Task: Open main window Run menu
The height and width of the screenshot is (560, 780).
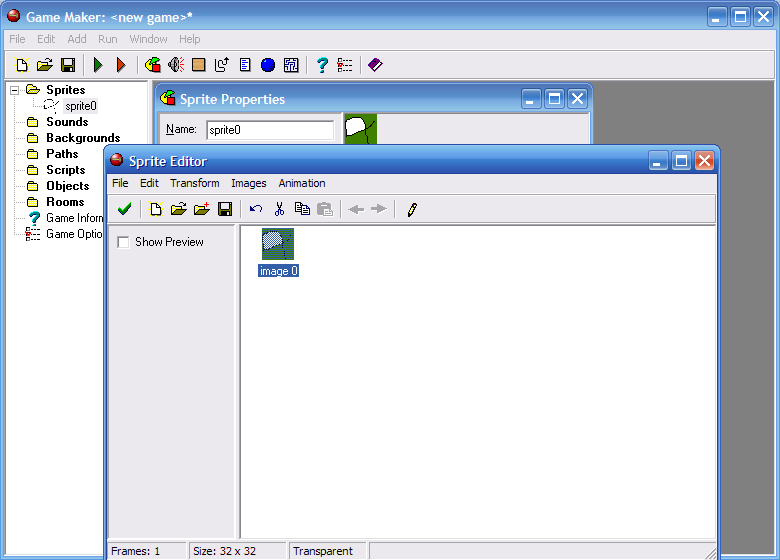Action: (x=107, y=39)
